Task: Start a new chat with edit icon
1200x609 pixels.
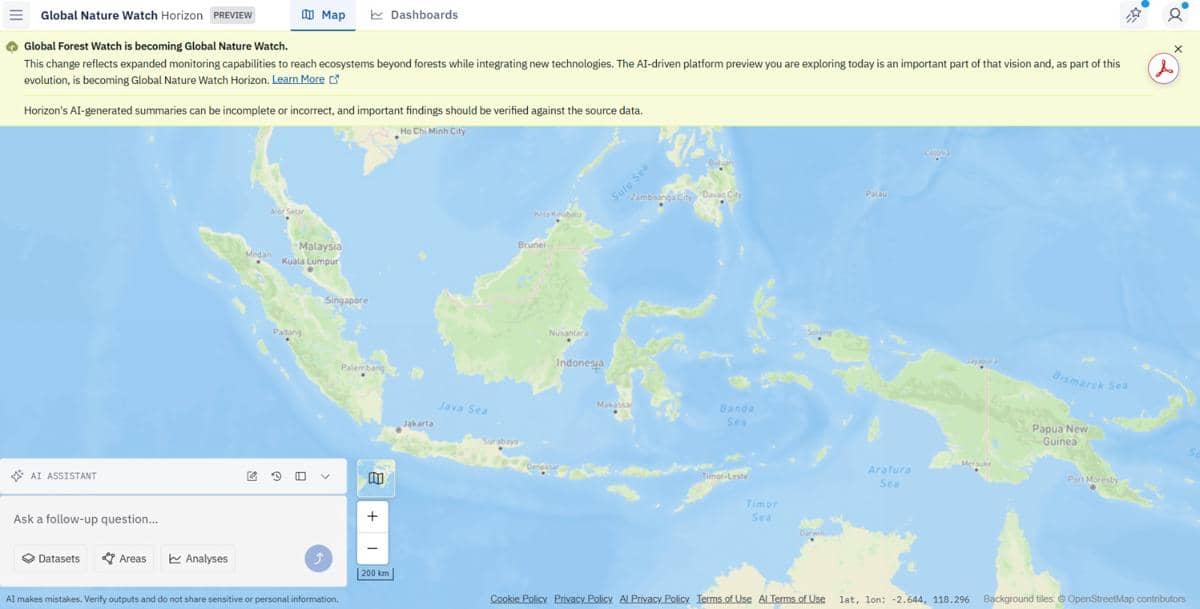Action: 252,476
